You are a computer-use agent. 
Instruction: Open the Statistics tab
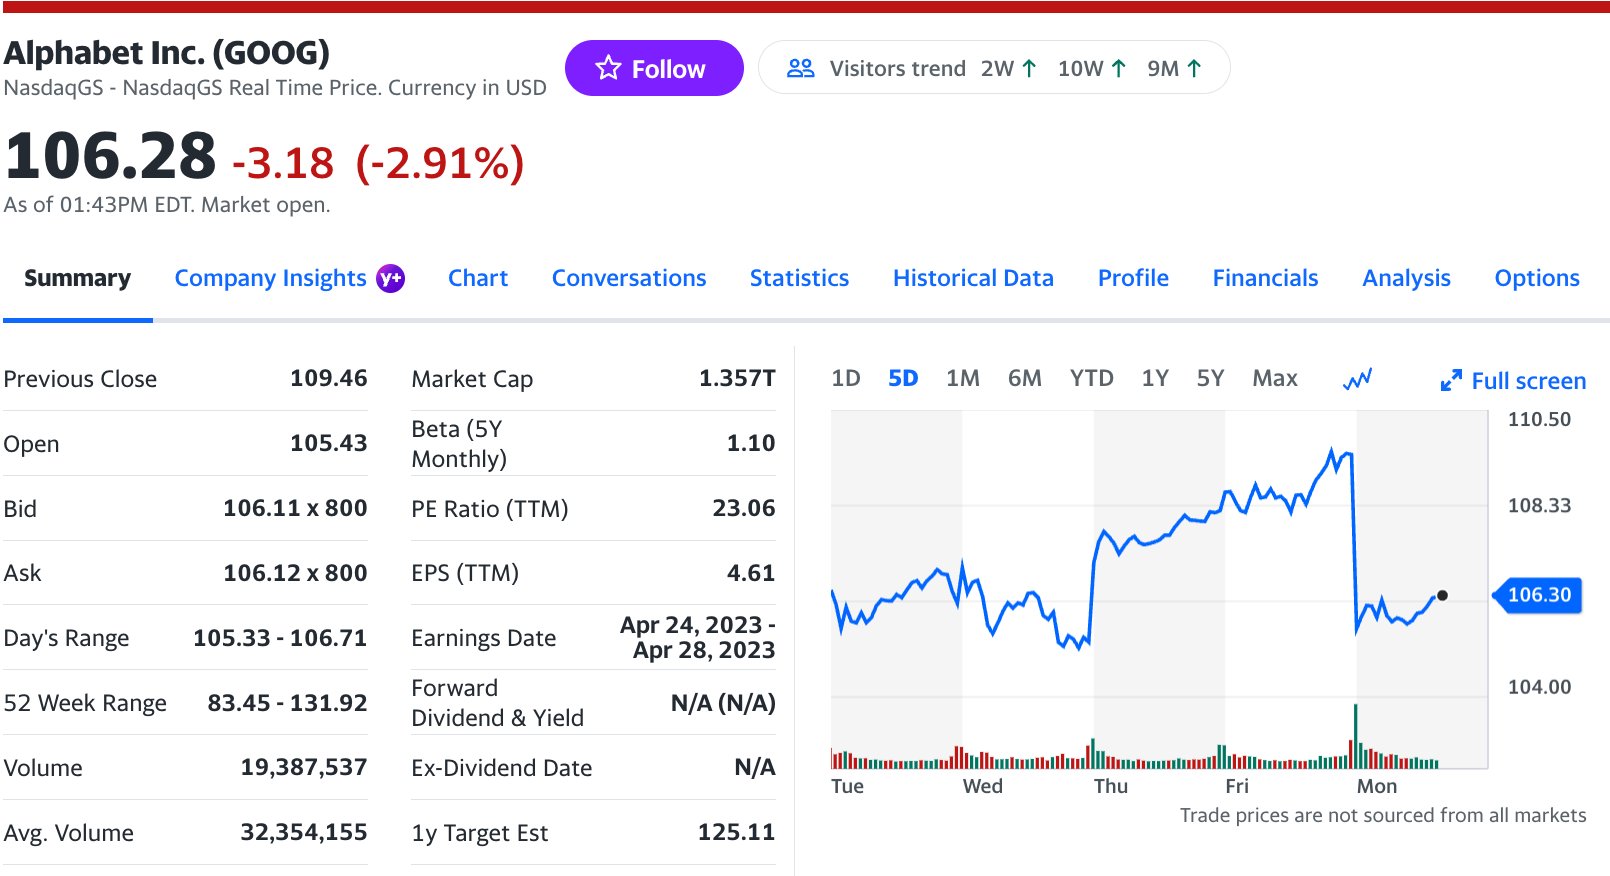(x=799, y=278)
